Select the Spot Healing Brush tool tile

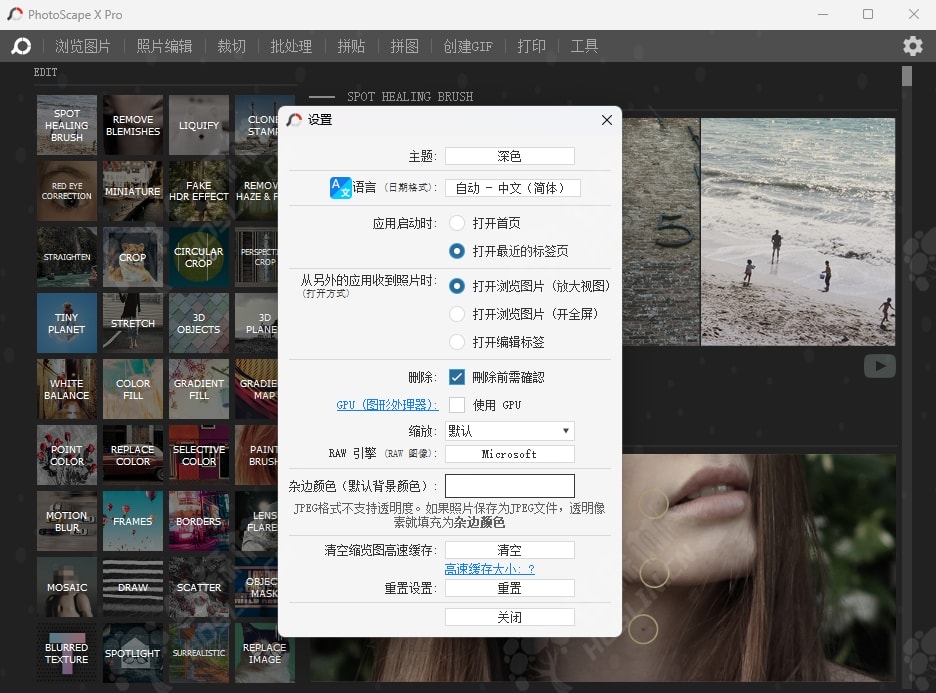[67, 125]
